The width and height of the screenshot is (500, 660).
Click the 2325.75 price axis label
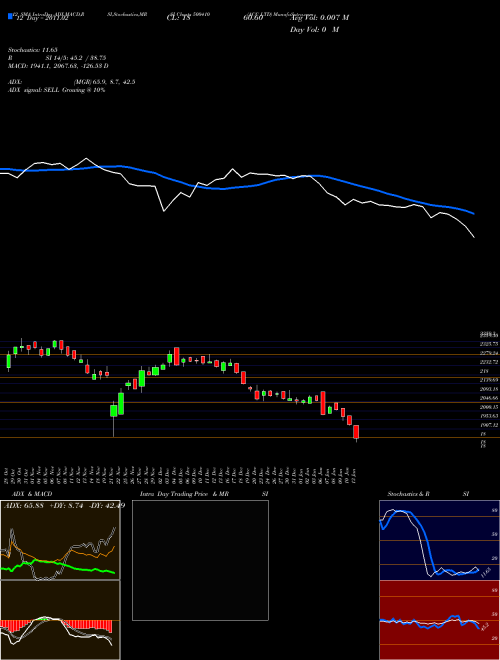tap(489, 344)
